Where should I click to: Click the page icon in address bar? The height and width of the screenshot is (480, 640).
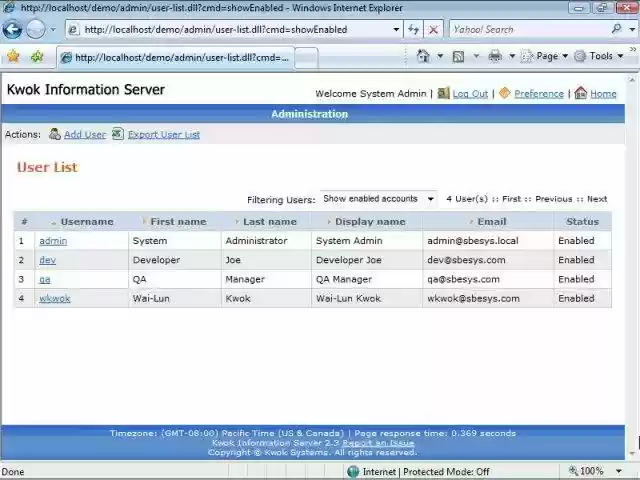pos(73,29)
